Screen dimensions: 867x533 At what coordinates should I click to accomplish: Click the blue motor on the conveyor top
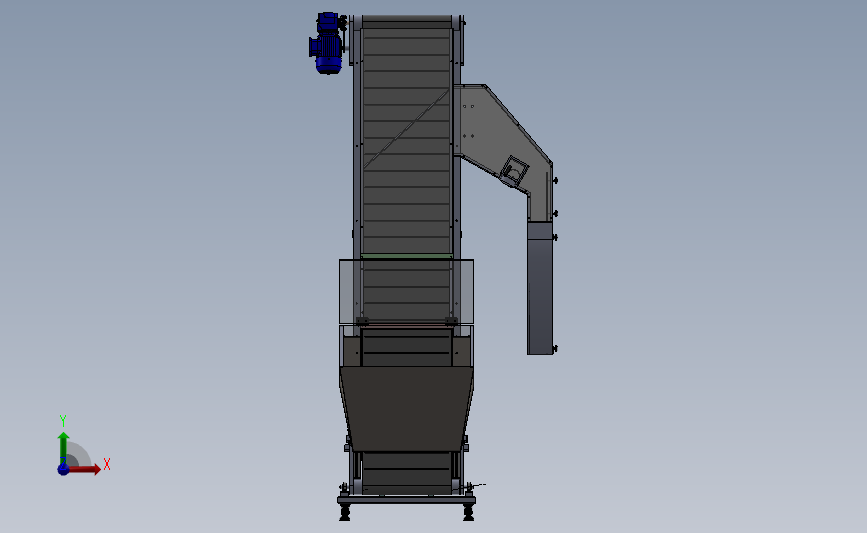327,43
